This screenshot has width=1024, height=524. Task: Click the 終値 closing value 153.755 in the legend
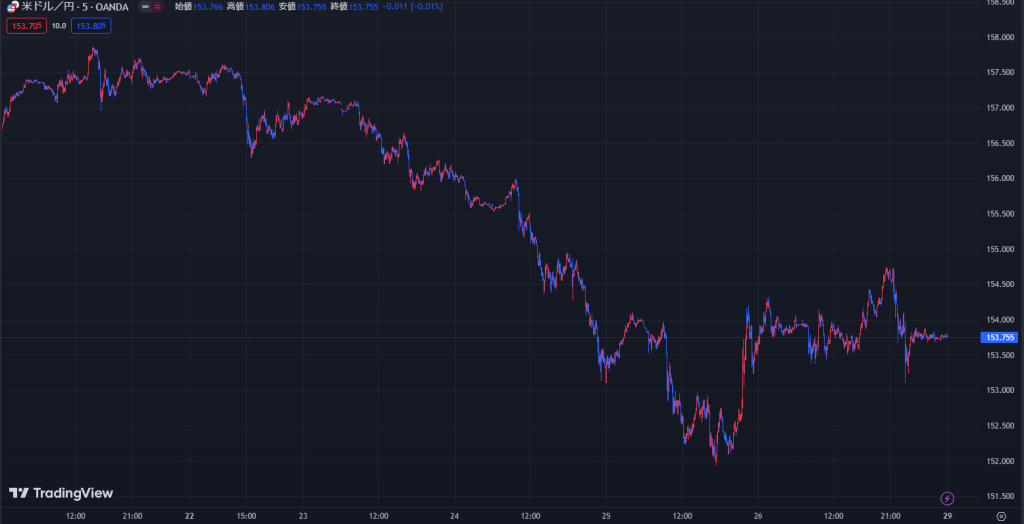359,7
